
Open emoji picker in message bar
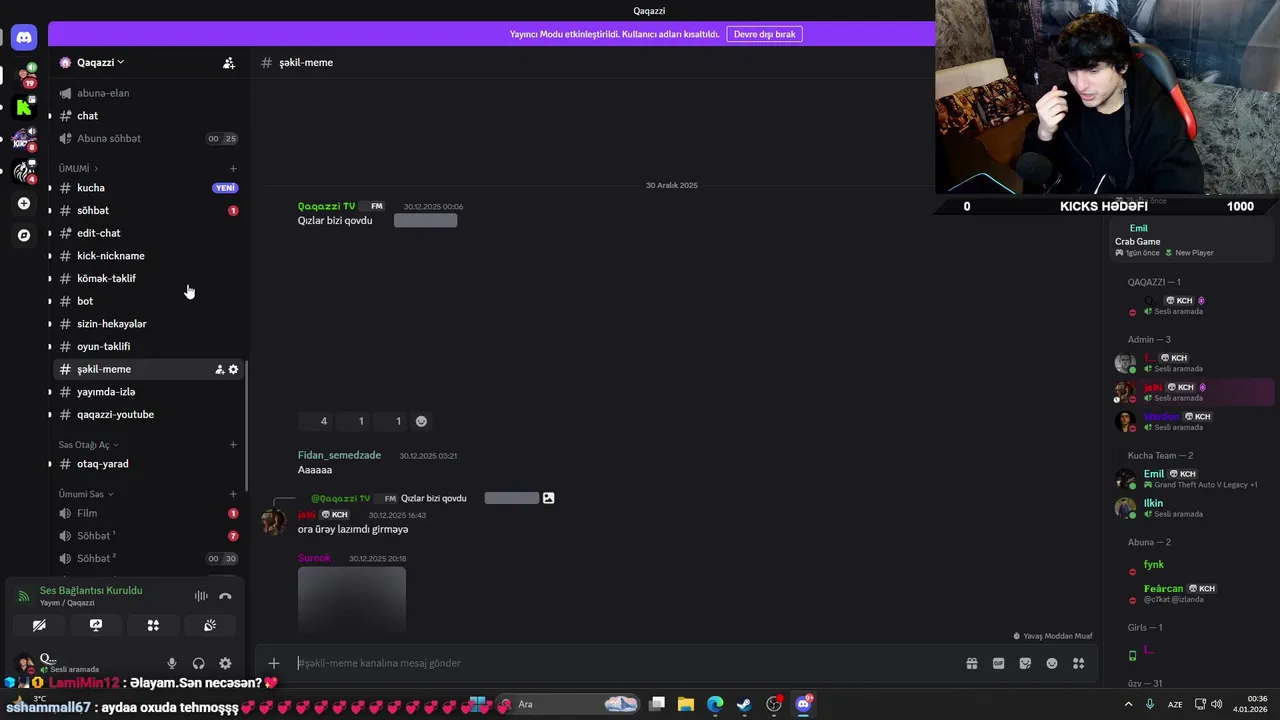pyautogui.click(x=1052, y=663)
